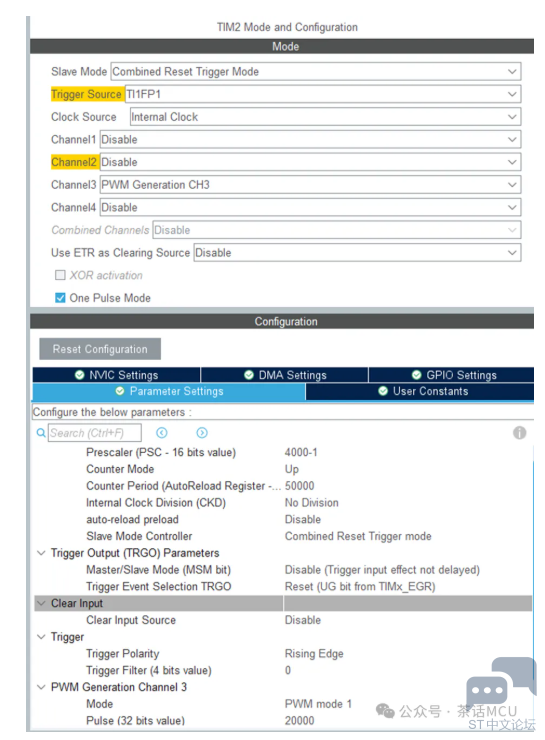545x740 pixels.
Task: Click the Search (Ctrl+F) field
Action: pyautogui.click(x=94, y=433)
